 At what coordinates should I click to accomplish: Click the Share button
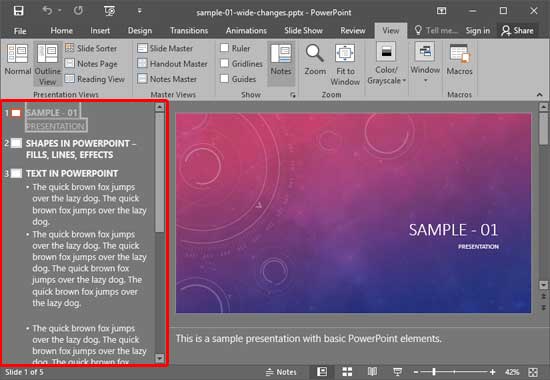click(517, 31)
